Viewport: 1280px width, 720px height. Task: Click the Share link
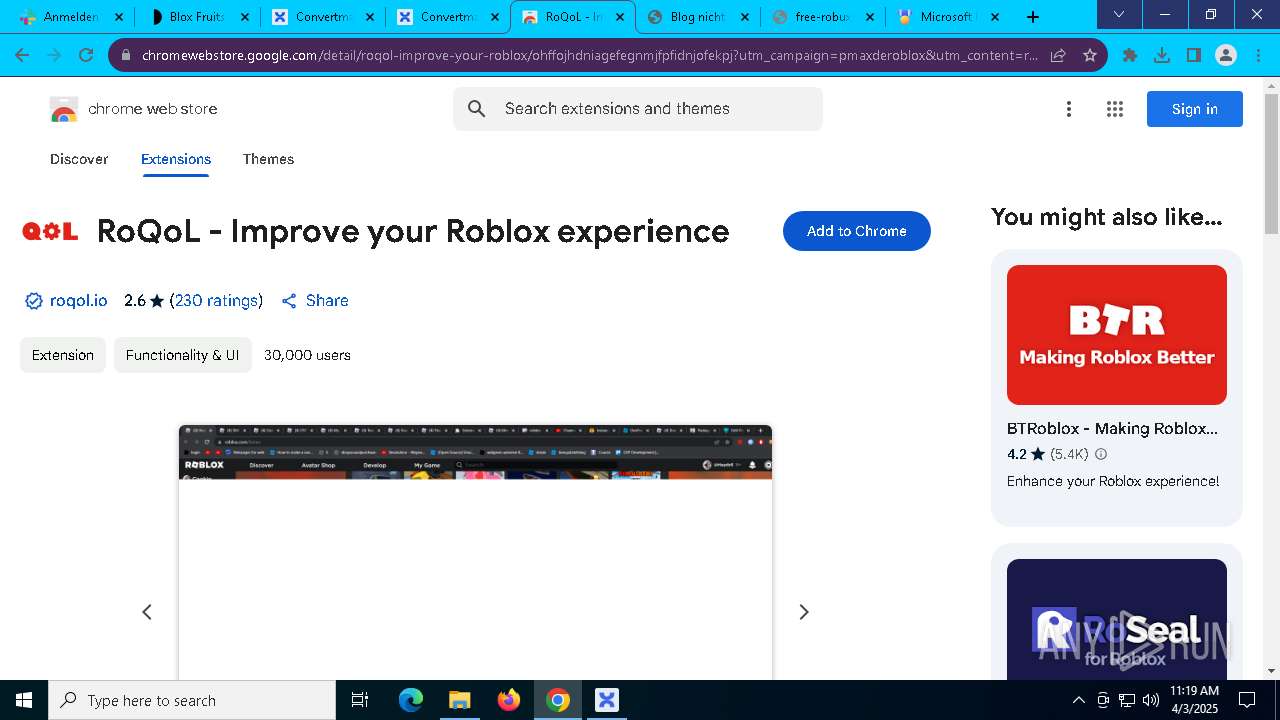tap(315, 301)
